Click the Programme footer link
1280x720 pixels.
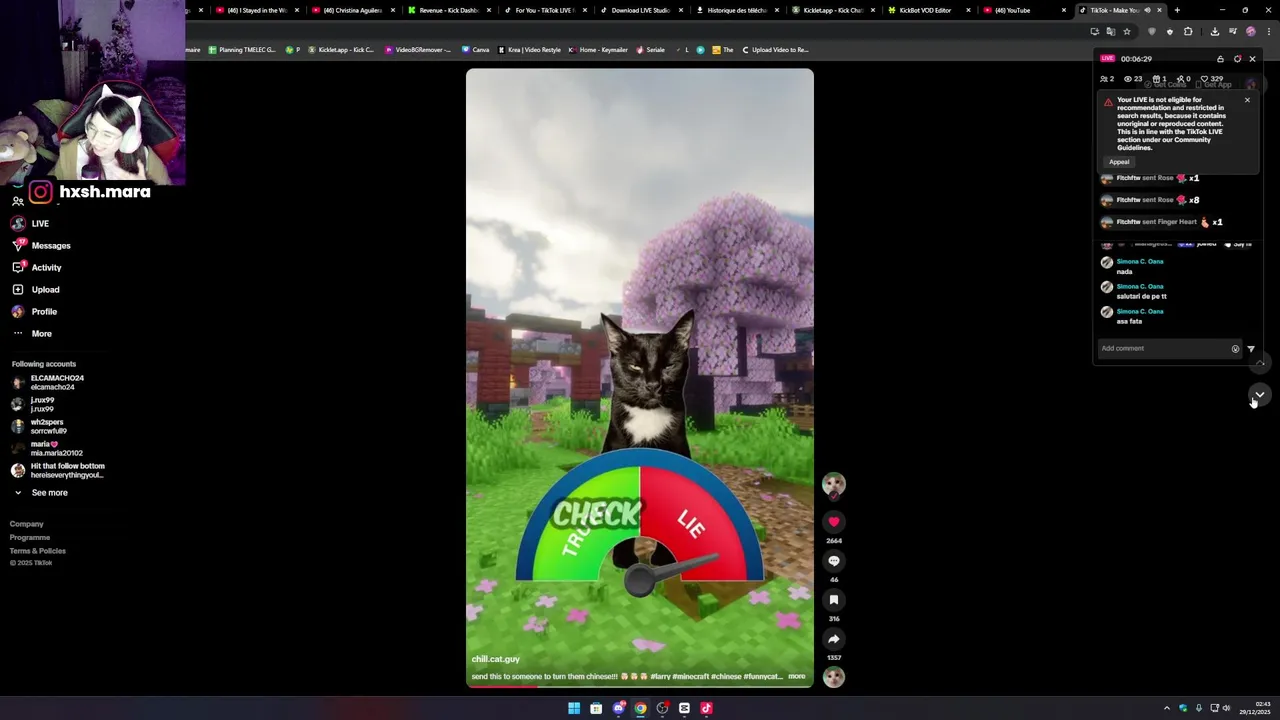pos(30,537)
